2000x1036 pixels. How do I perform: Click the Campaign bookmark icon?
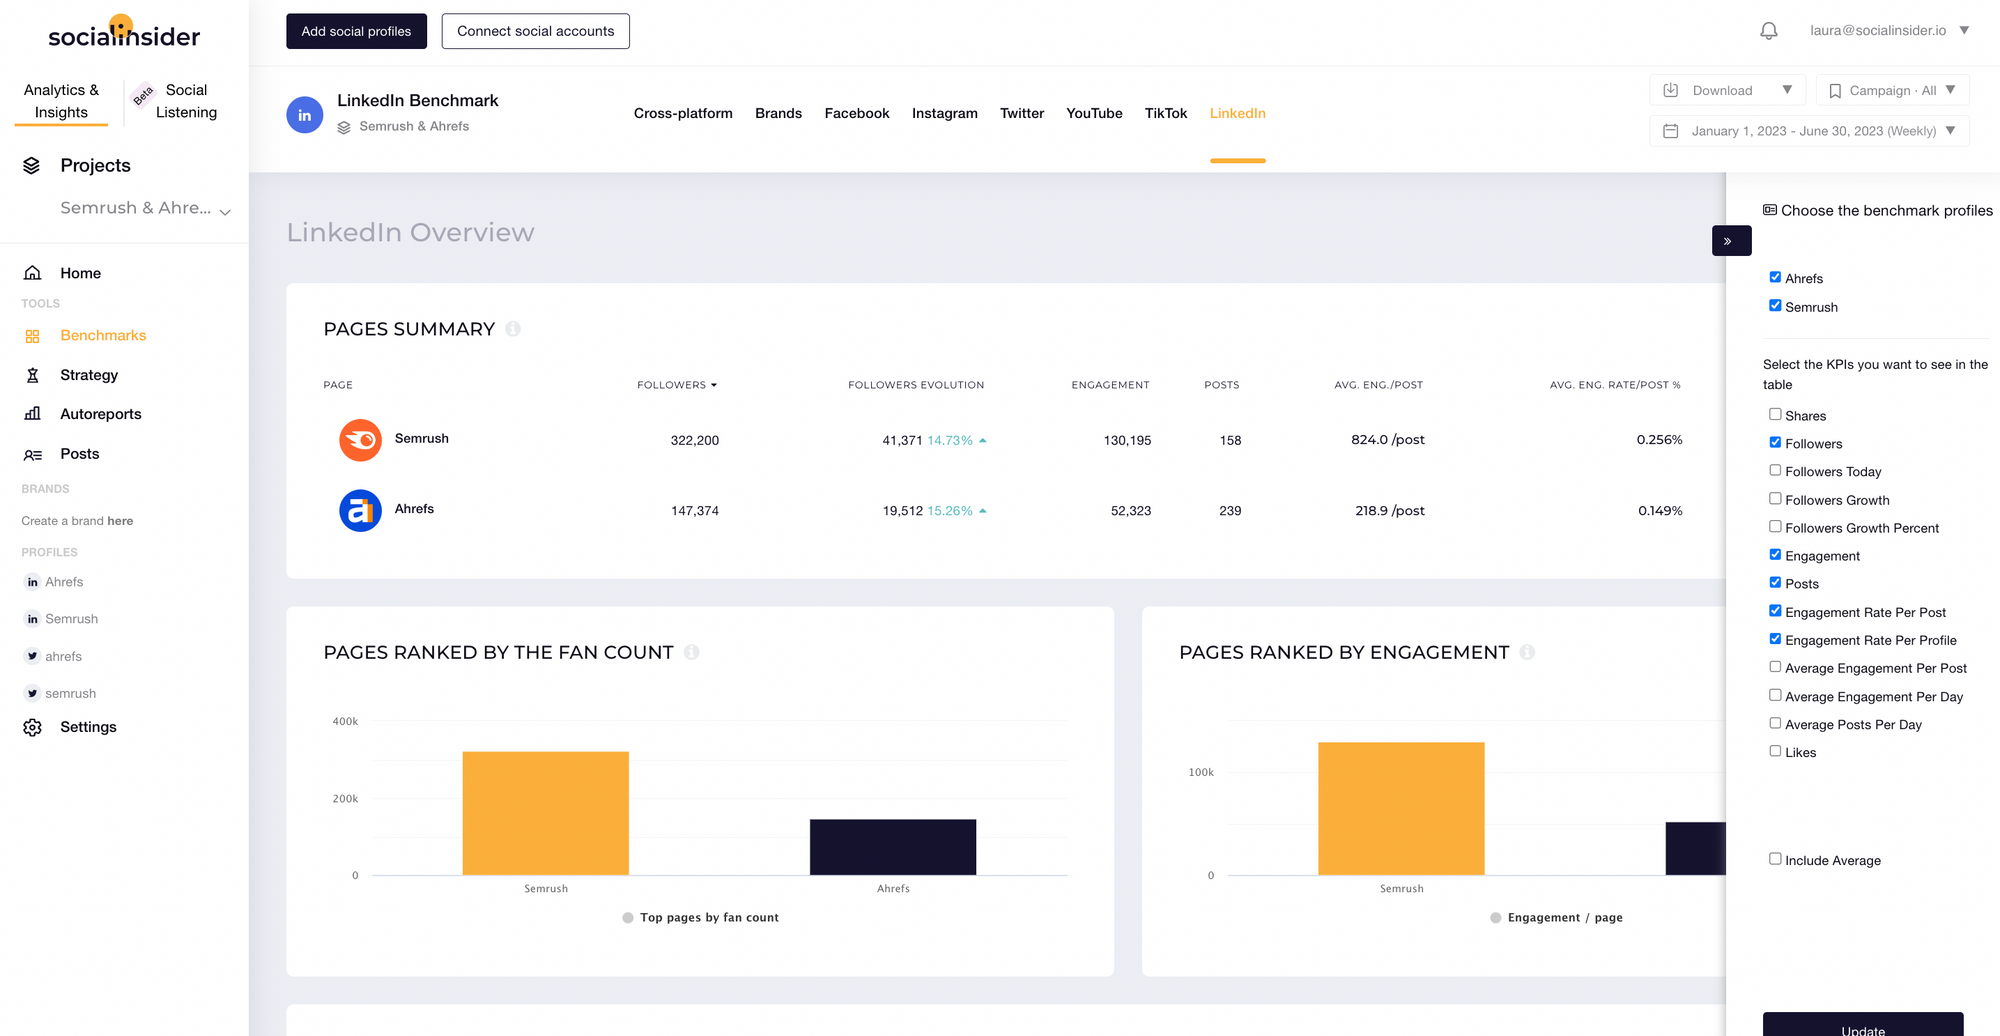click(x=1835, y=91)
